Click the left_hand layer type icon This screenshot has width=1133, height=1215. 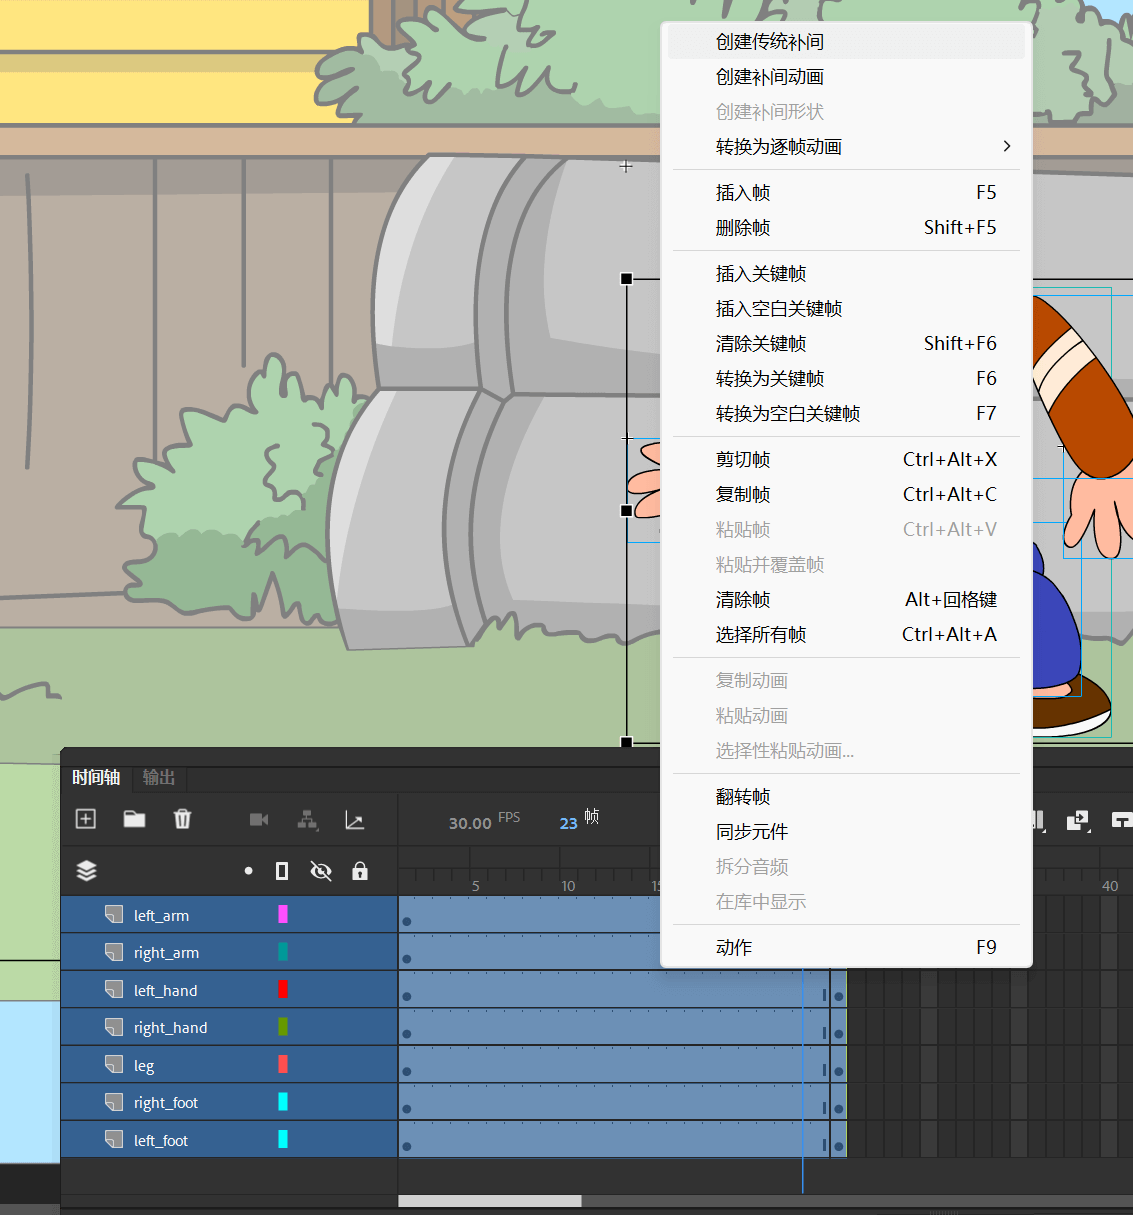[x=114, y=989]
